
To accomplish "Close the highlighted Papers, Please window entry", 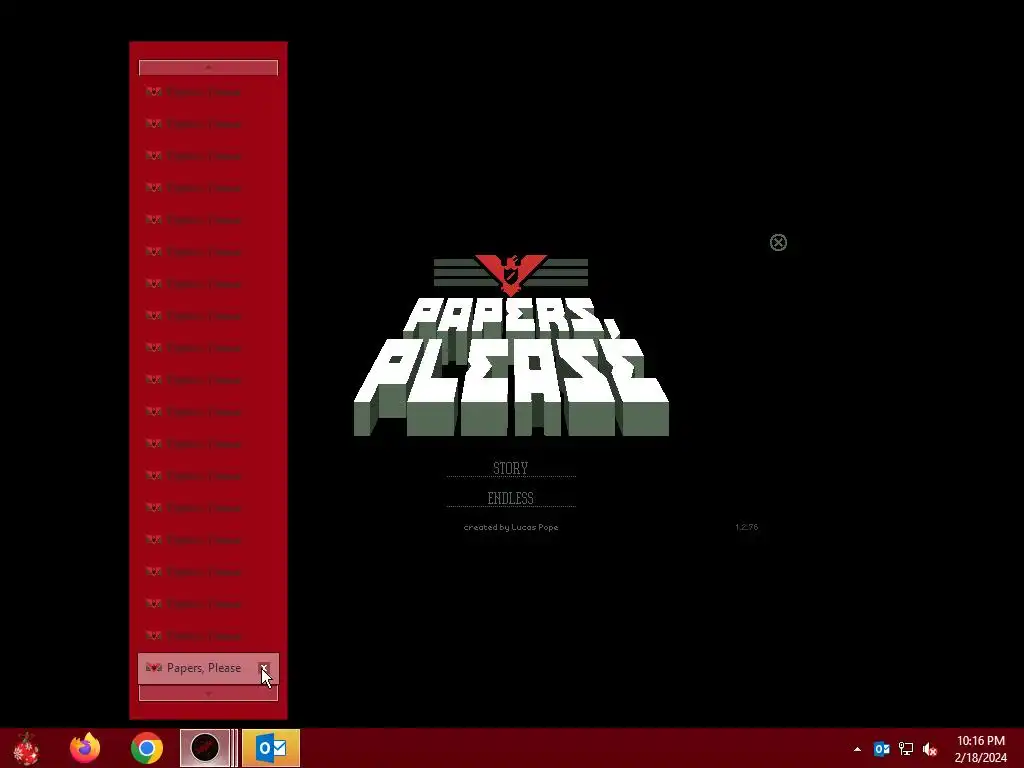I will coord(264,667).
